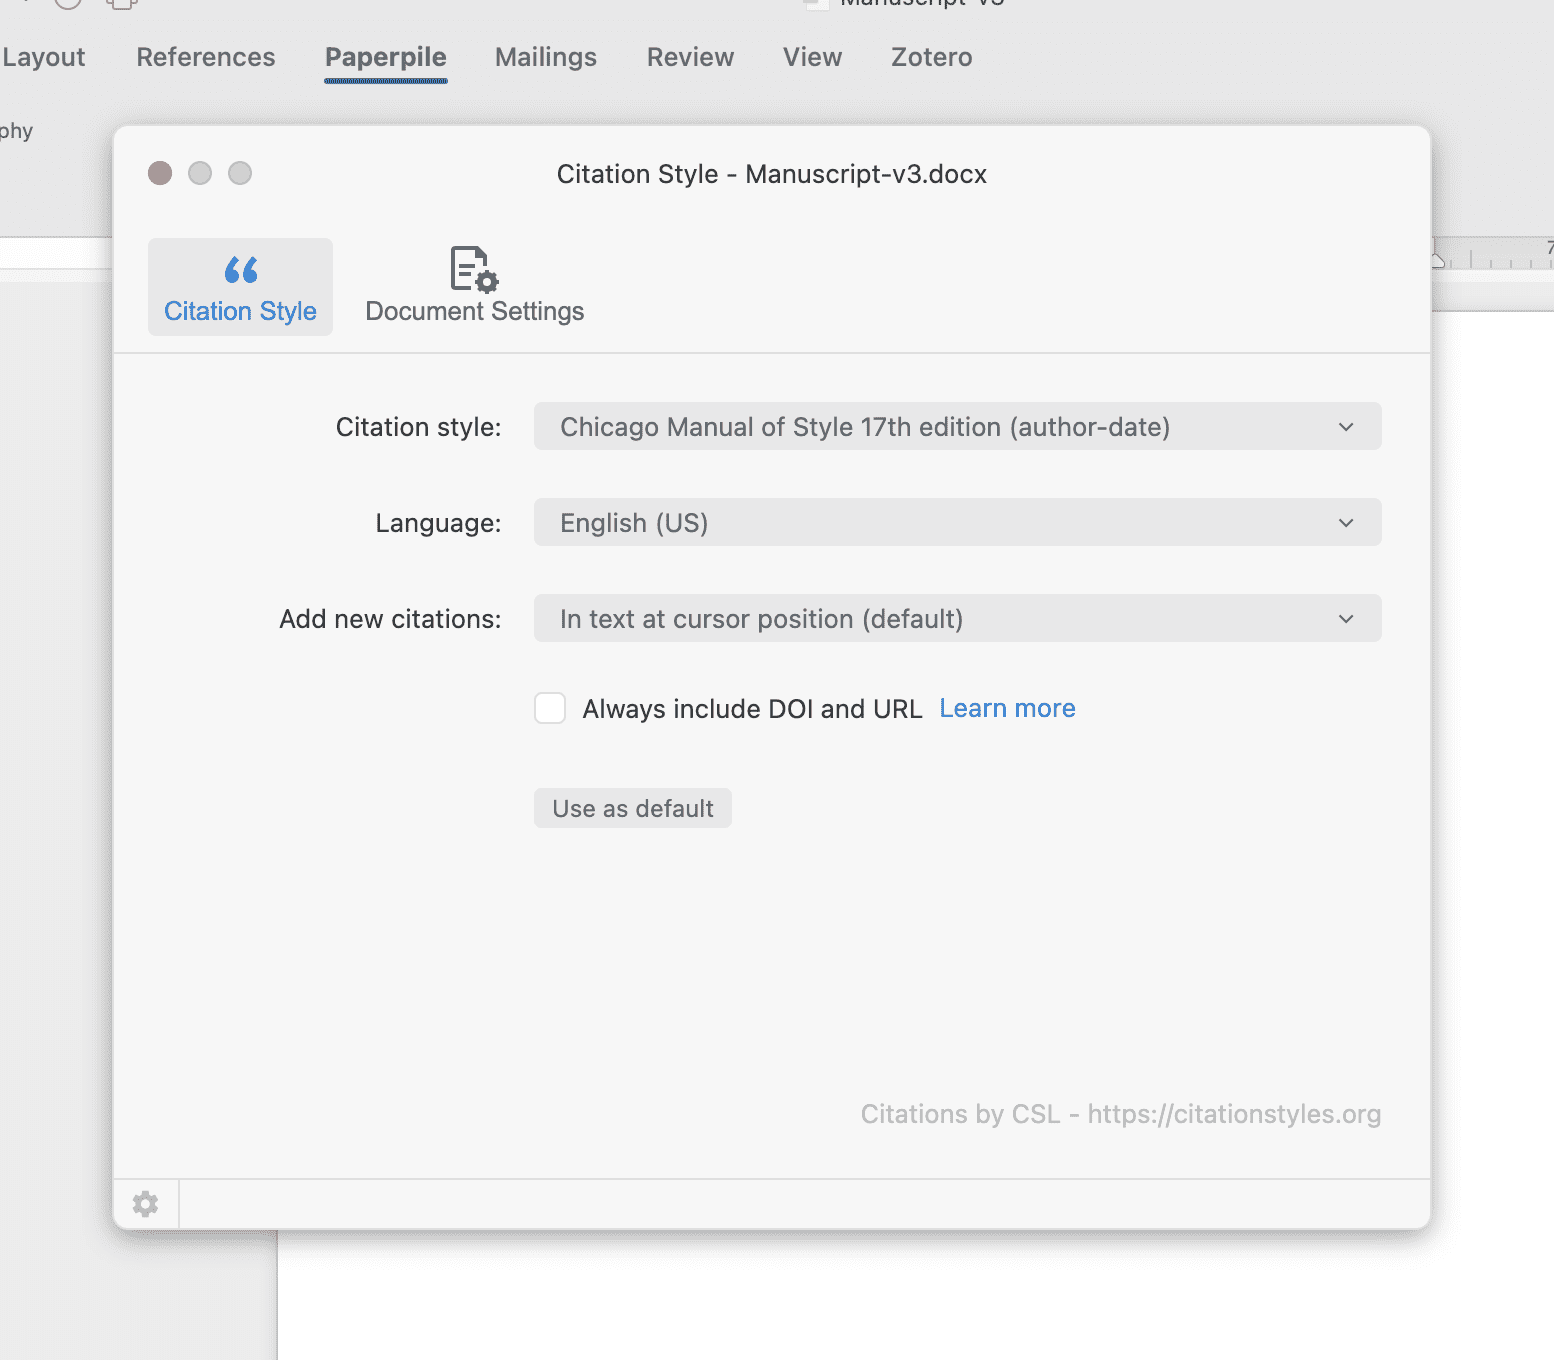Screen dimensions: 1554x1360
Task: Switch to the View ribbon tab
Action: click(x=812, y=57)
